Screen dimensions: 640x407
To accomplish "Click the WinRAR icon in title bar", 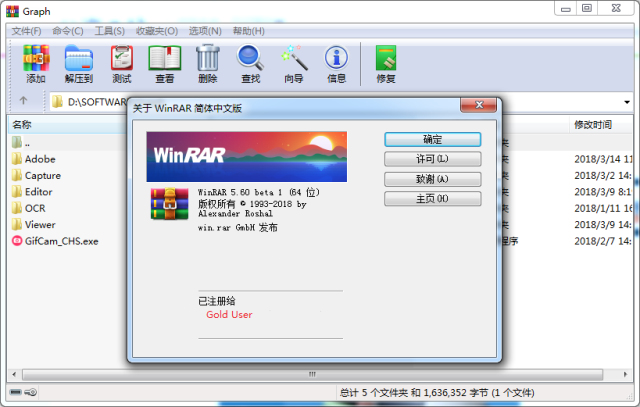I will [x=12, y=11].
